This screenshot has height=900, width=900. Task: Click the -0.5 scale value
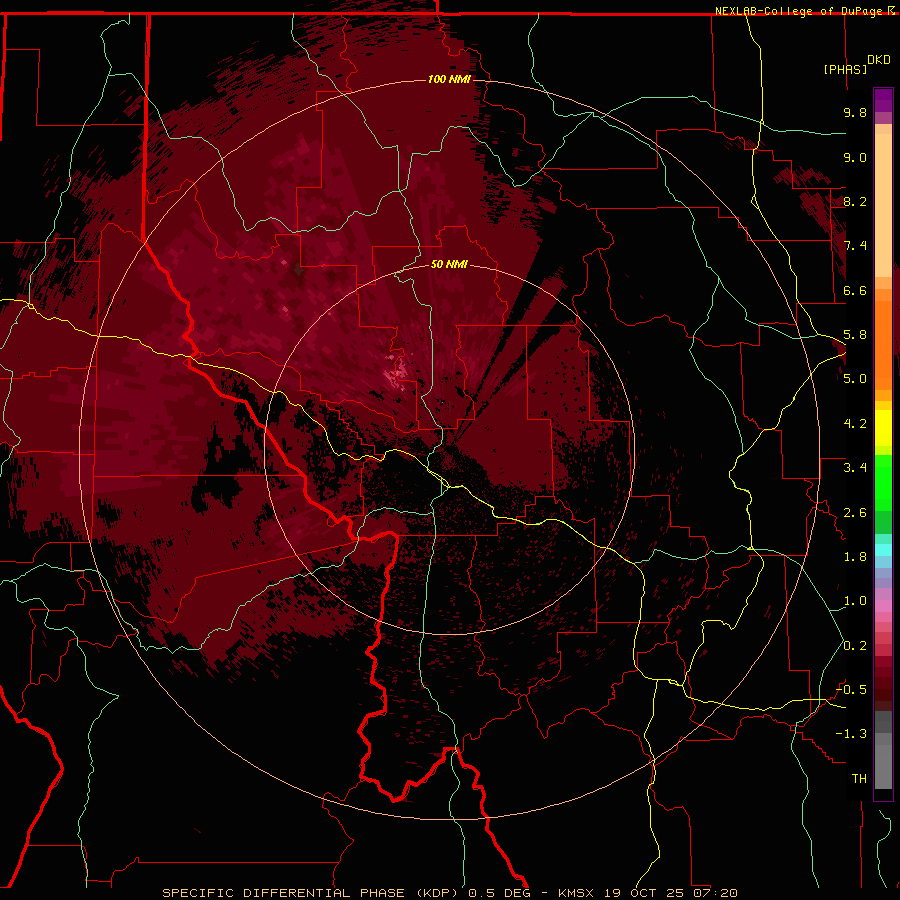click(852, 690)
